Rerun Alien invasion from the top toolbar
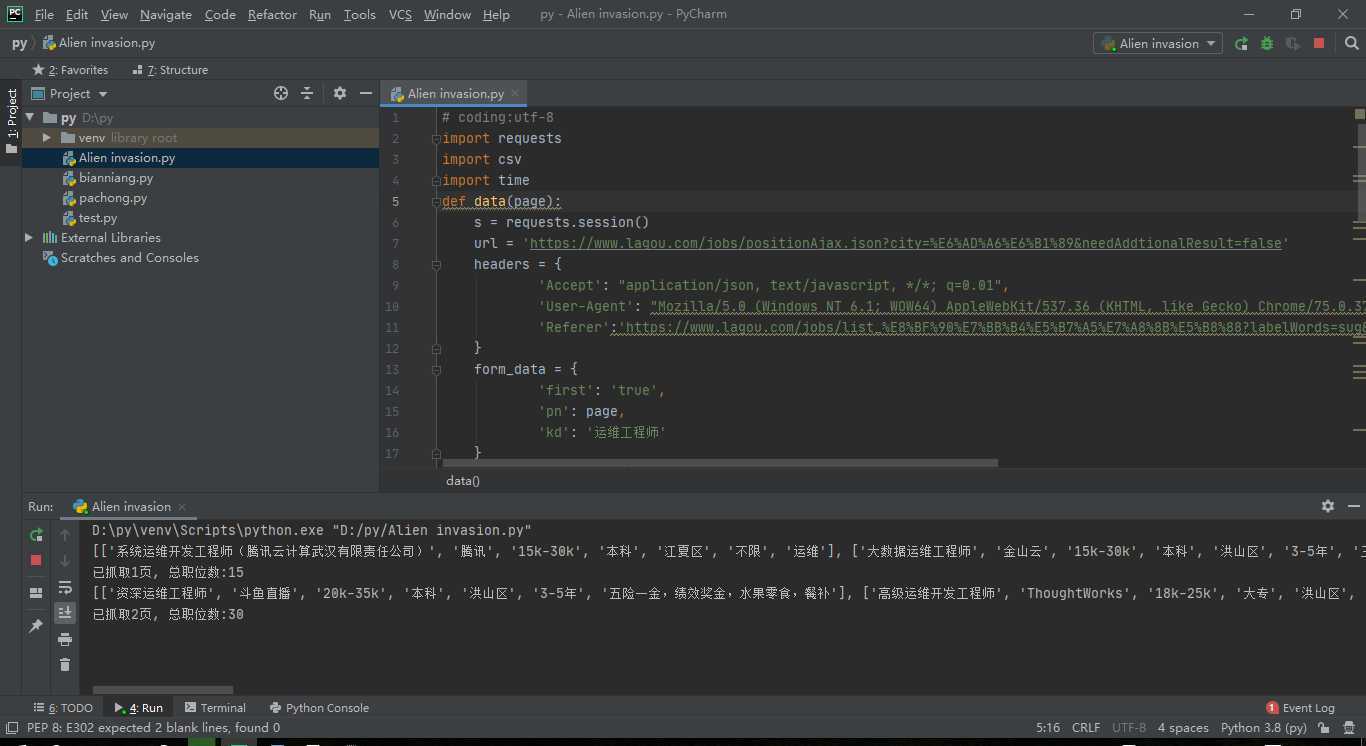1366x746 pixels. click(x=1241, y=44)
